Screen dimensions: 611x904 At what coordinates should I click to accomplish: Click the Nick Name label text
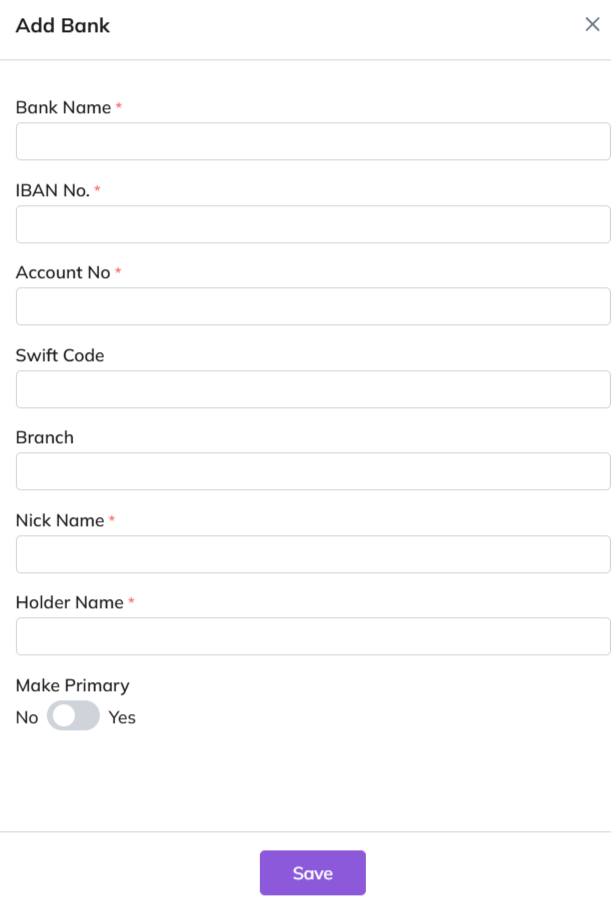[60, 520]
